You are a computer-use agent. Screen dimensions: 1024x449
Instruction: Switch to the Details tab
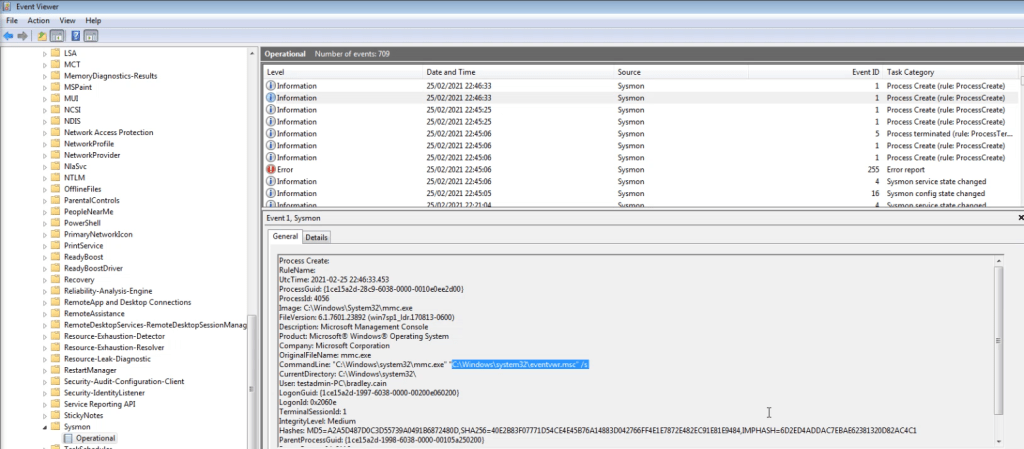click(x=316, y=237)
